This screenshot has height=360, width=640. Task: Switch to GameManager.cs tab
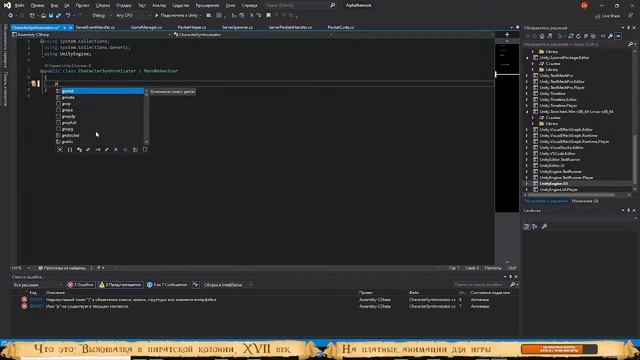147,27
